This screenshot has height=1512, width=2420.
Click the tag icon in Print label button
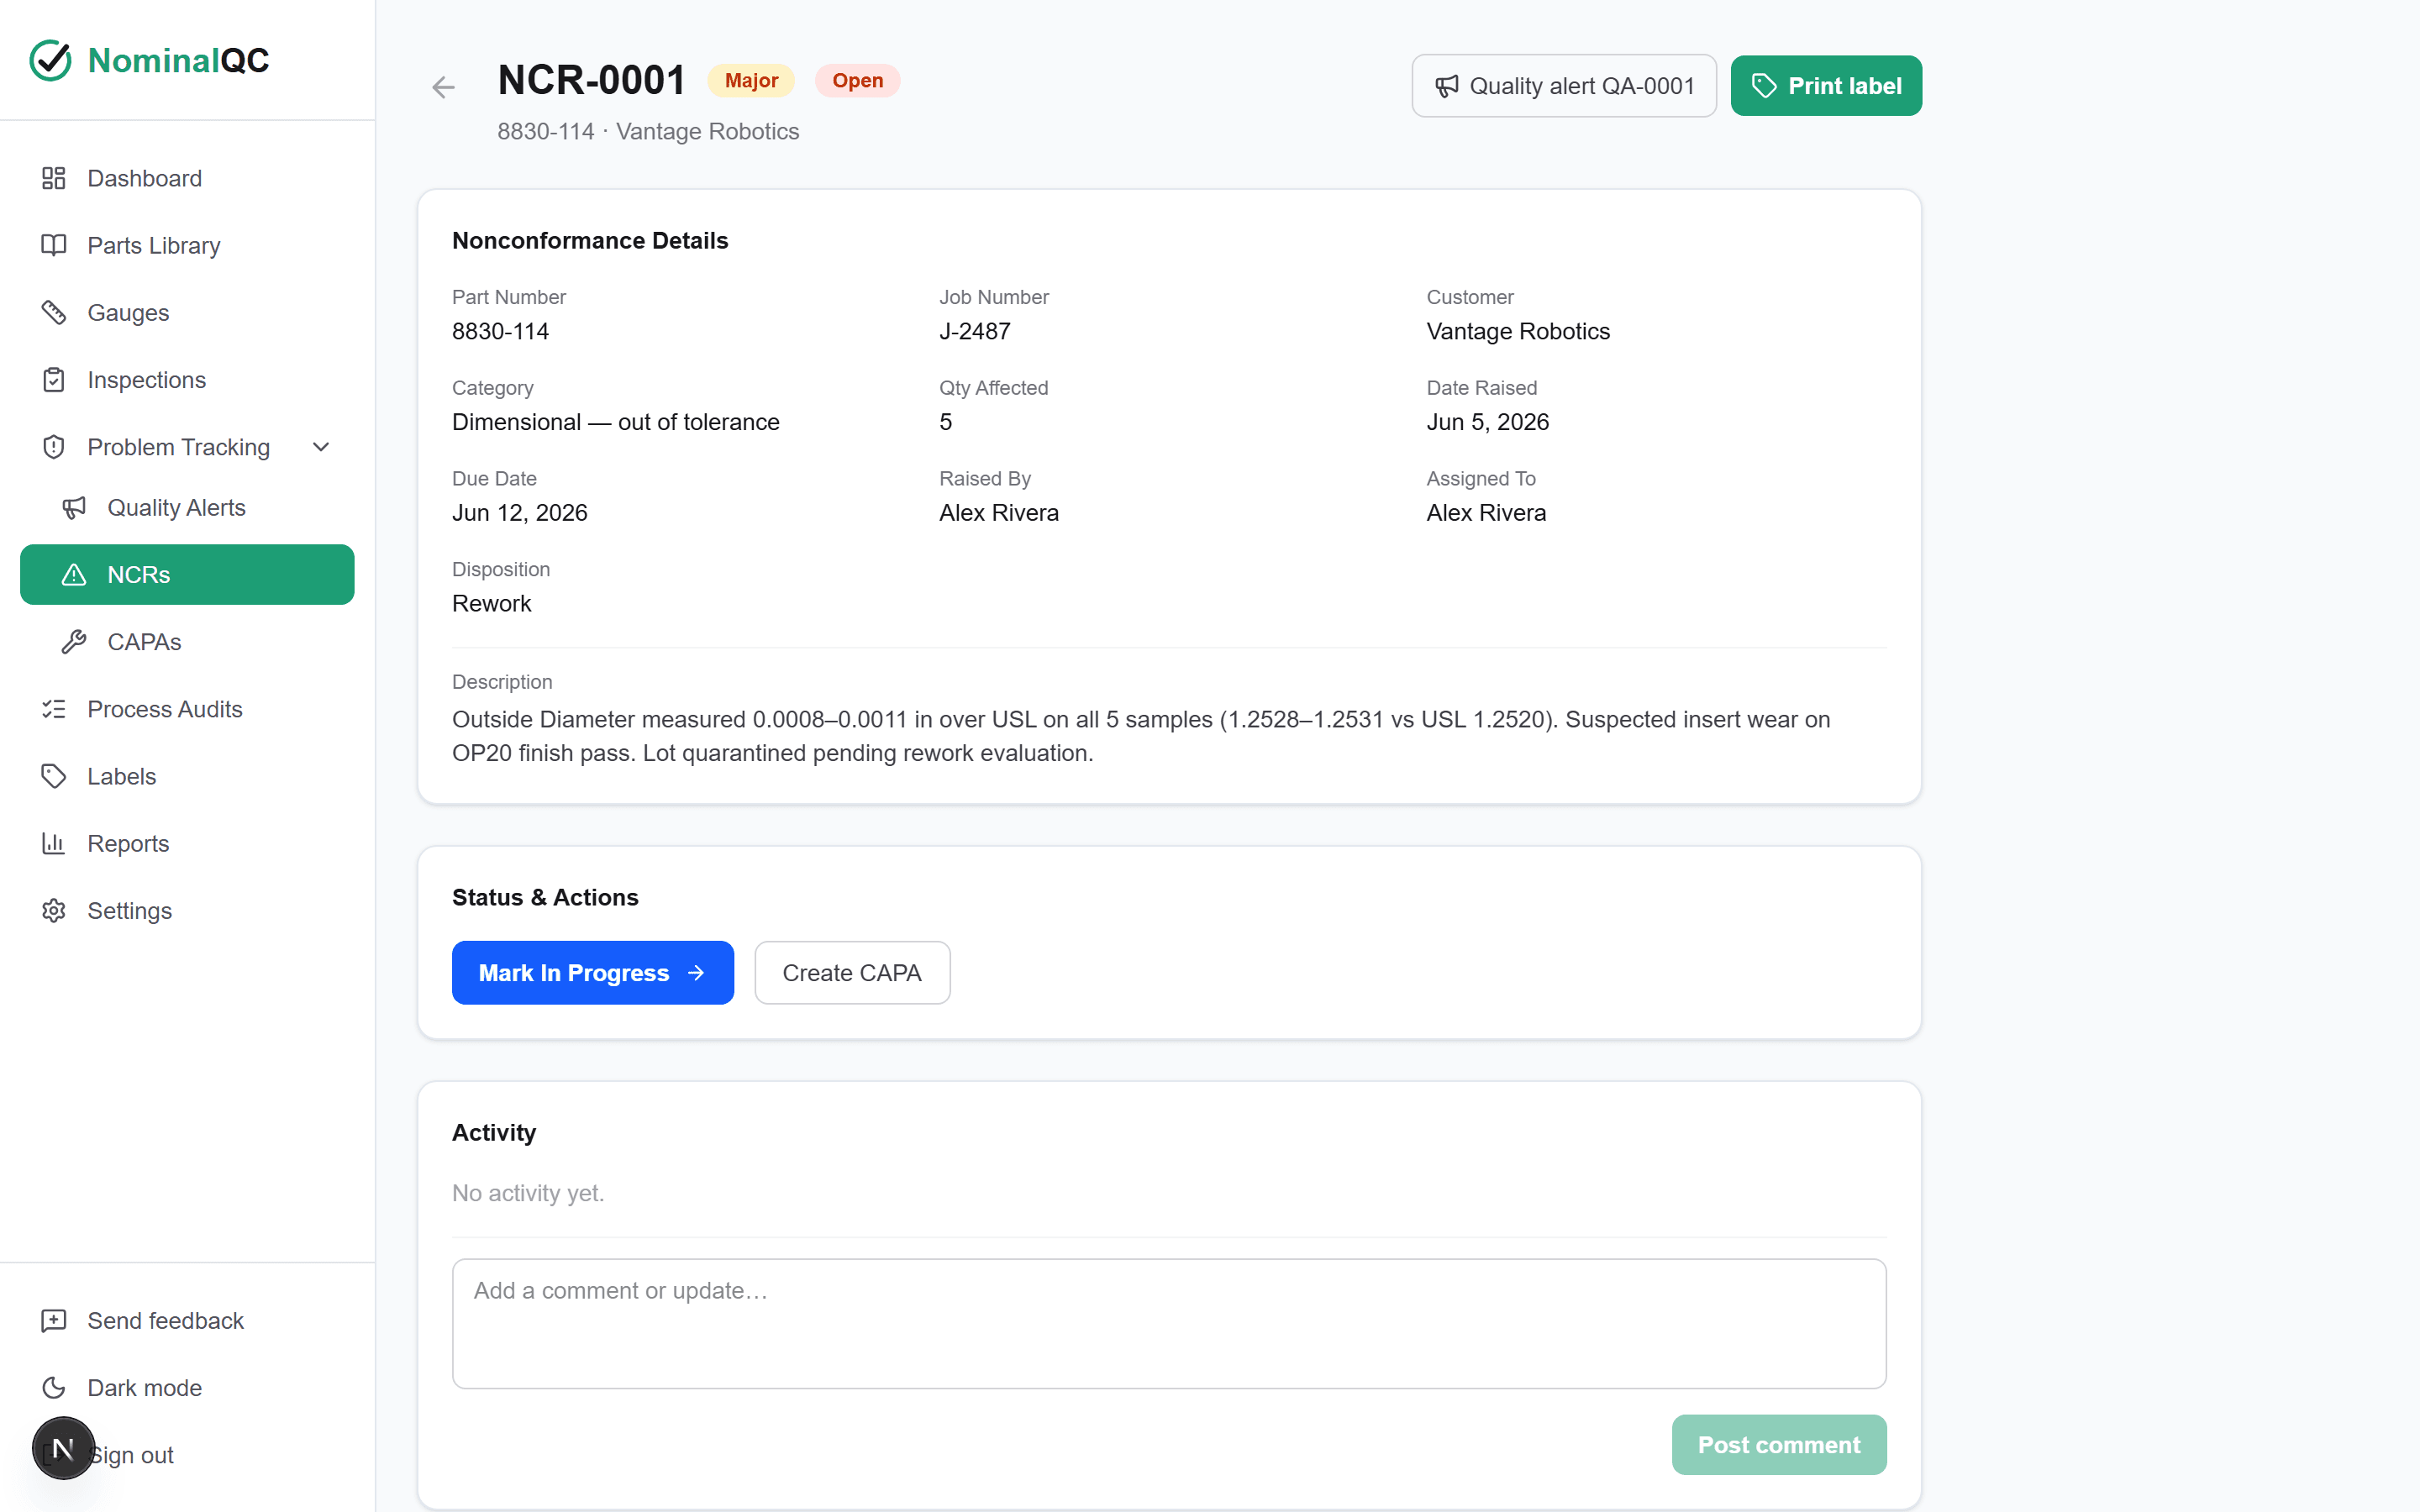click(1764, 86)
